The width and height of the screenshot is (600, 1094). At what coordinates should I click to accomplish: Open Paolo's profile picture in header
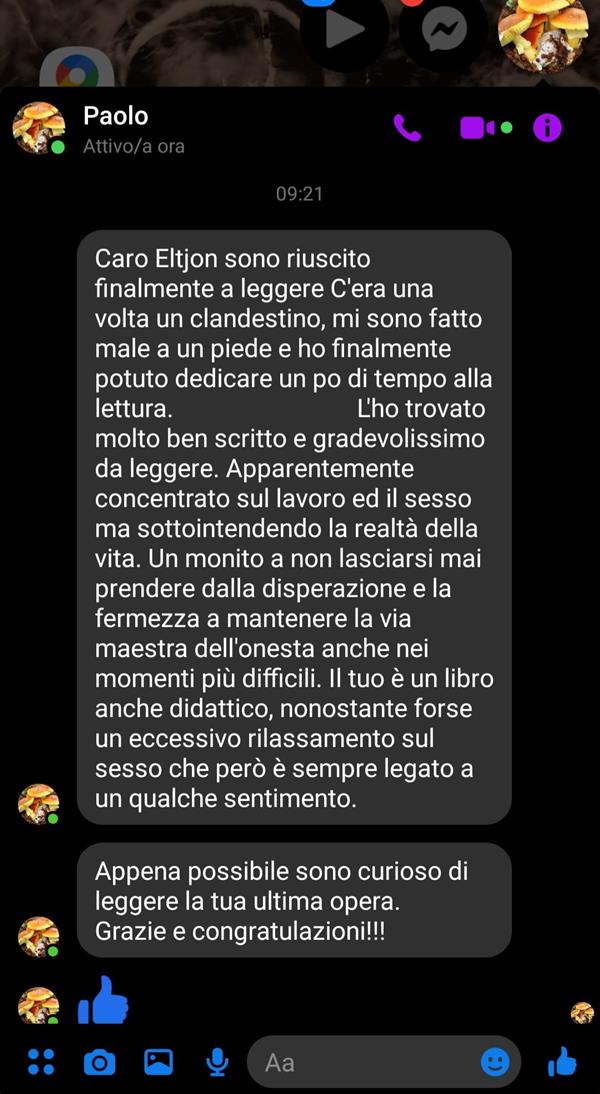[38, 128]
